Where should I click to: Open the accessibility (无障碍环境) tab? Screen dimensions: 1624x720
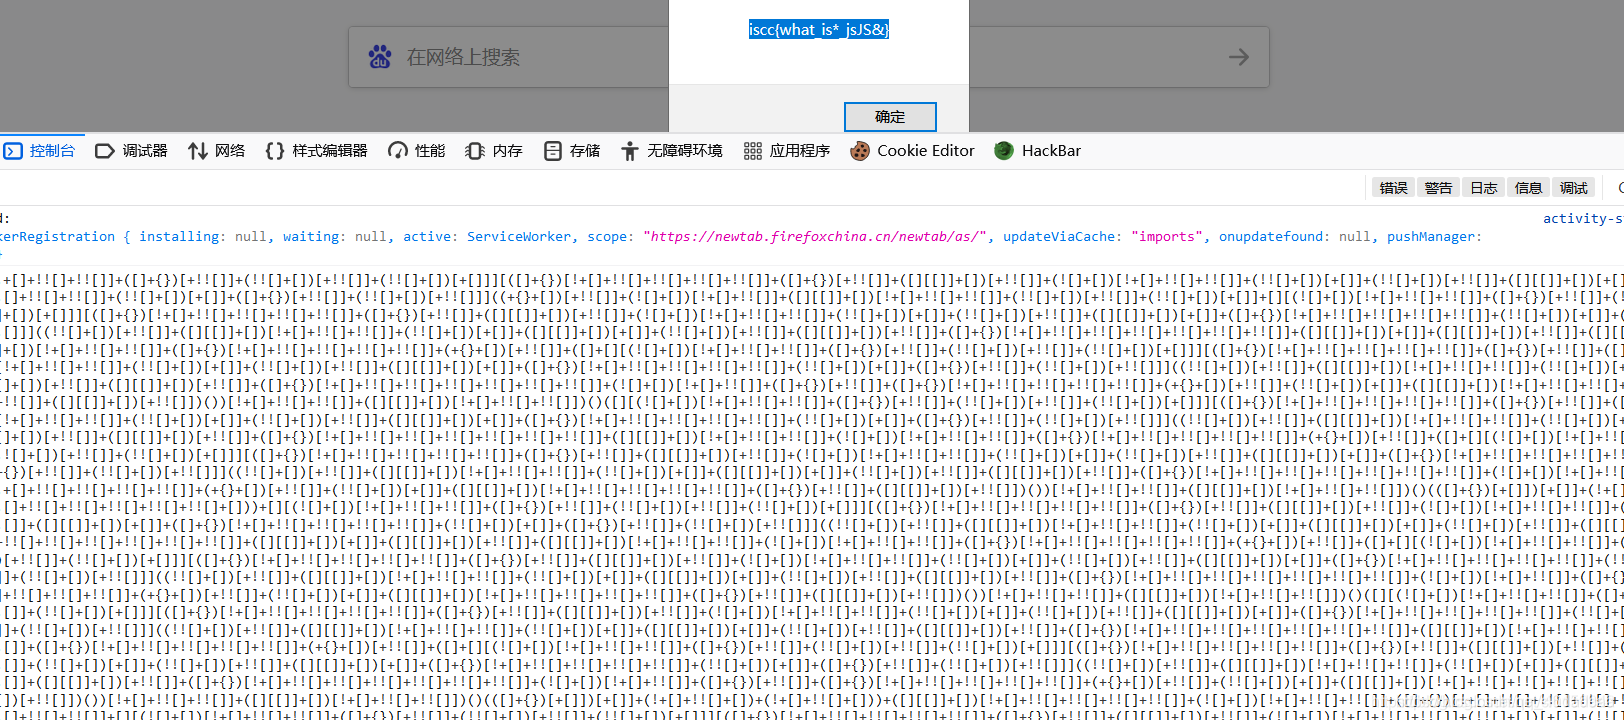[672, 151]
